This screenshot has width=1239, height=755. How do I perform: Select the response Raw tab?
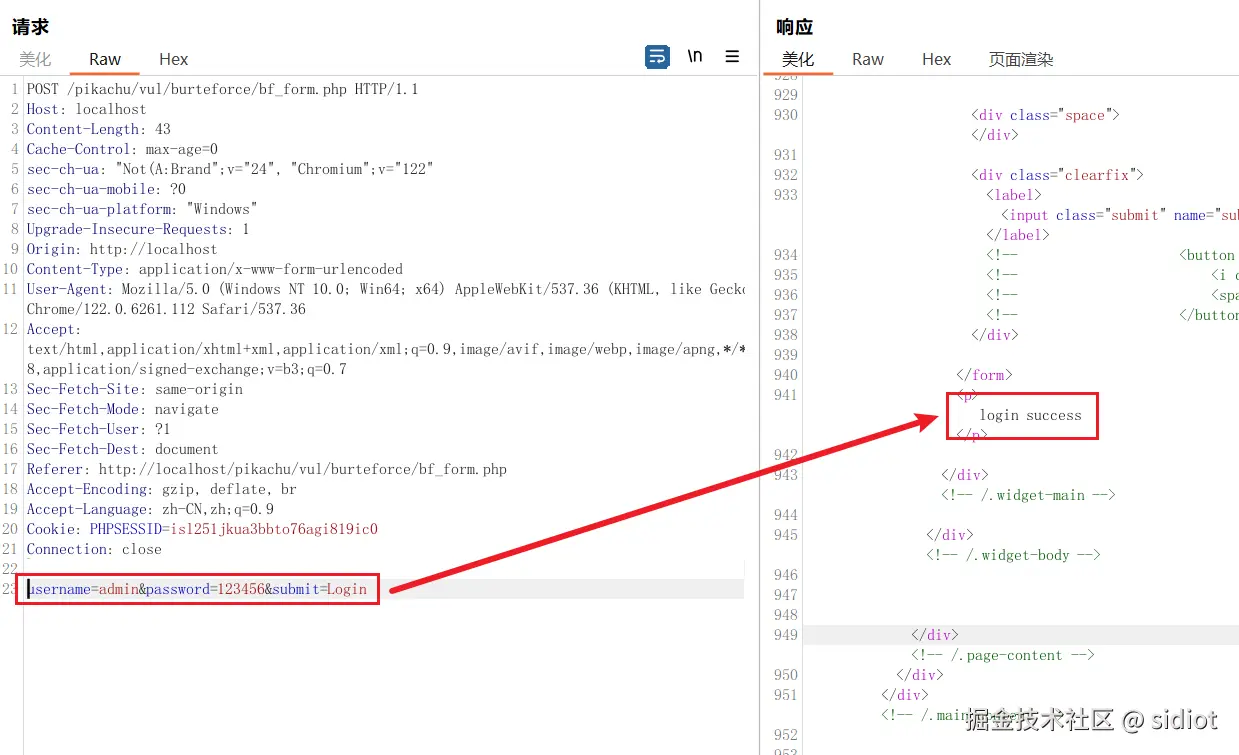pos(868,59)
